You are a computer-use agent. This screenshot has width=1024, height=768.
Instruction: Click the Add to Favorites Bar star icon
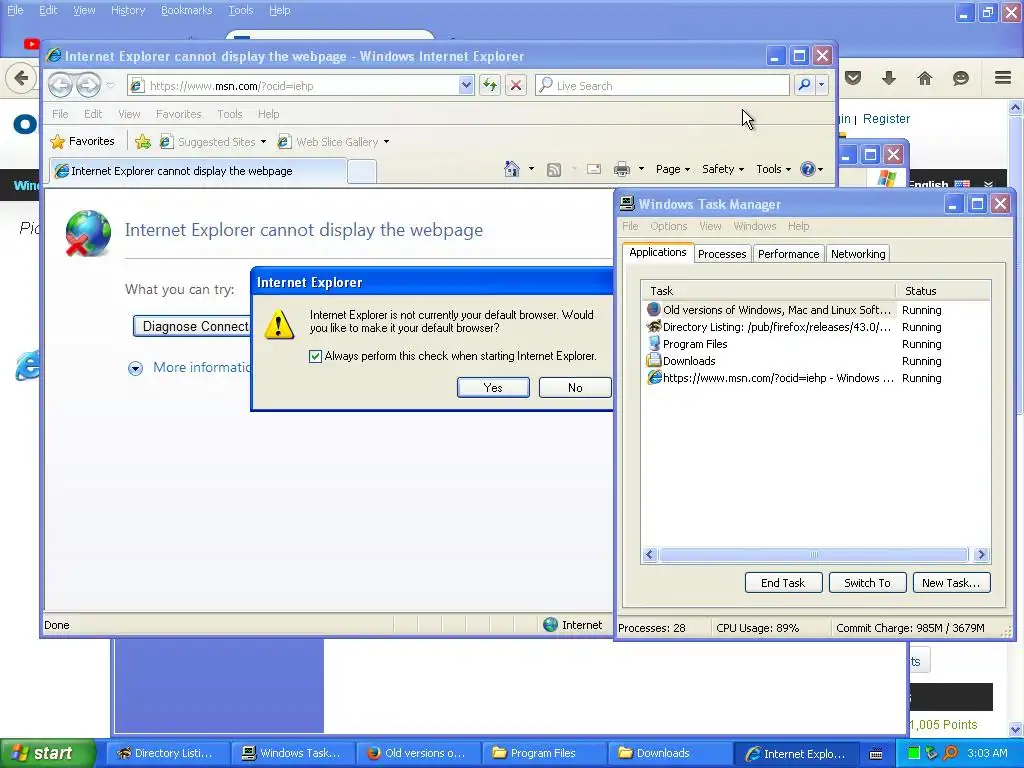point(142,142)
